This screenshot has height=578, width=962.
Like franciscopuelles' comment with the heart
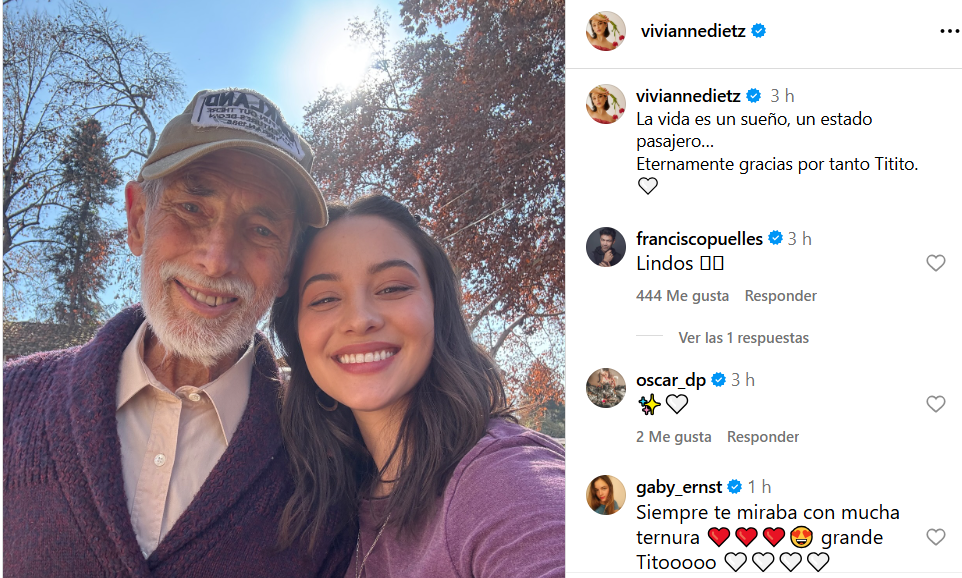[x=936, y=263]
